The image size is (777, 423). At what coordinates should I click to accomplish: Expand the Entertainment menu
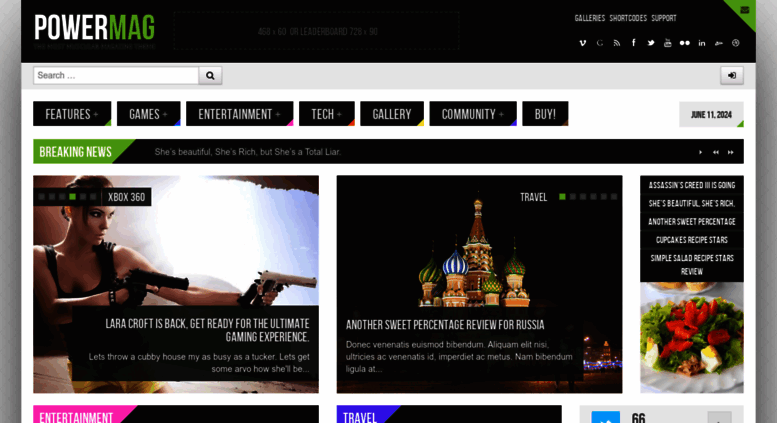[239, 114]
